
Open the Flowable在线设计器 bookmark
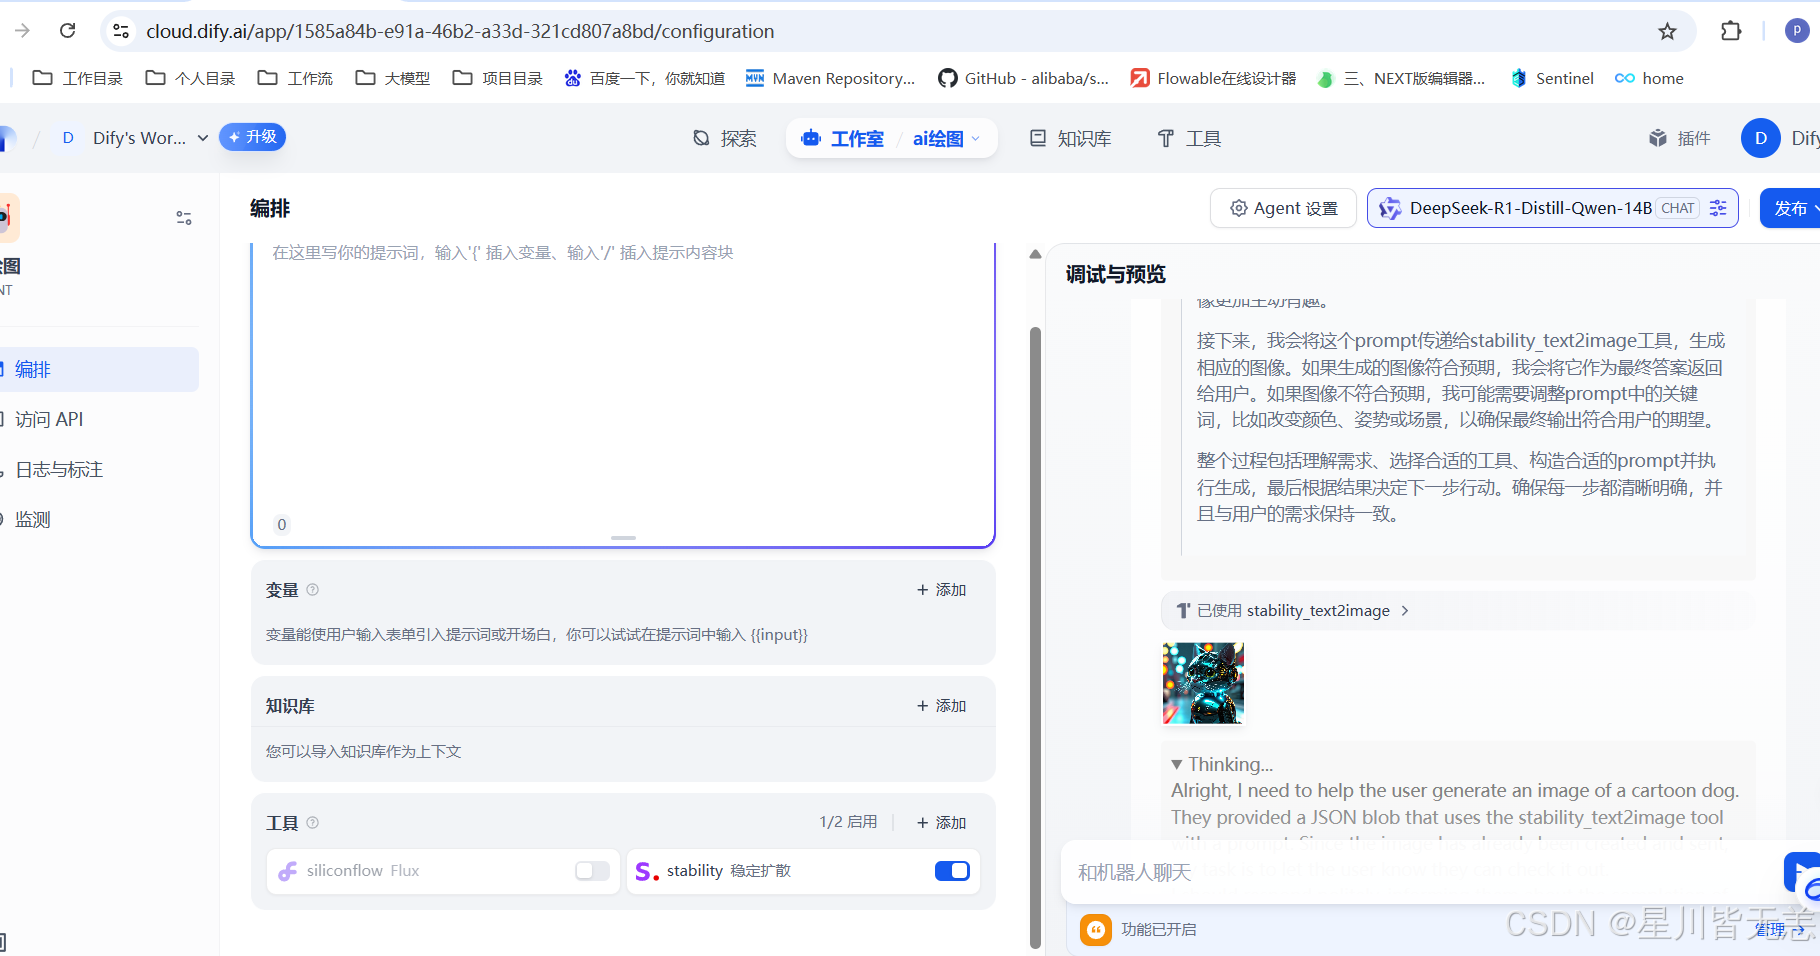(1213, 78)
